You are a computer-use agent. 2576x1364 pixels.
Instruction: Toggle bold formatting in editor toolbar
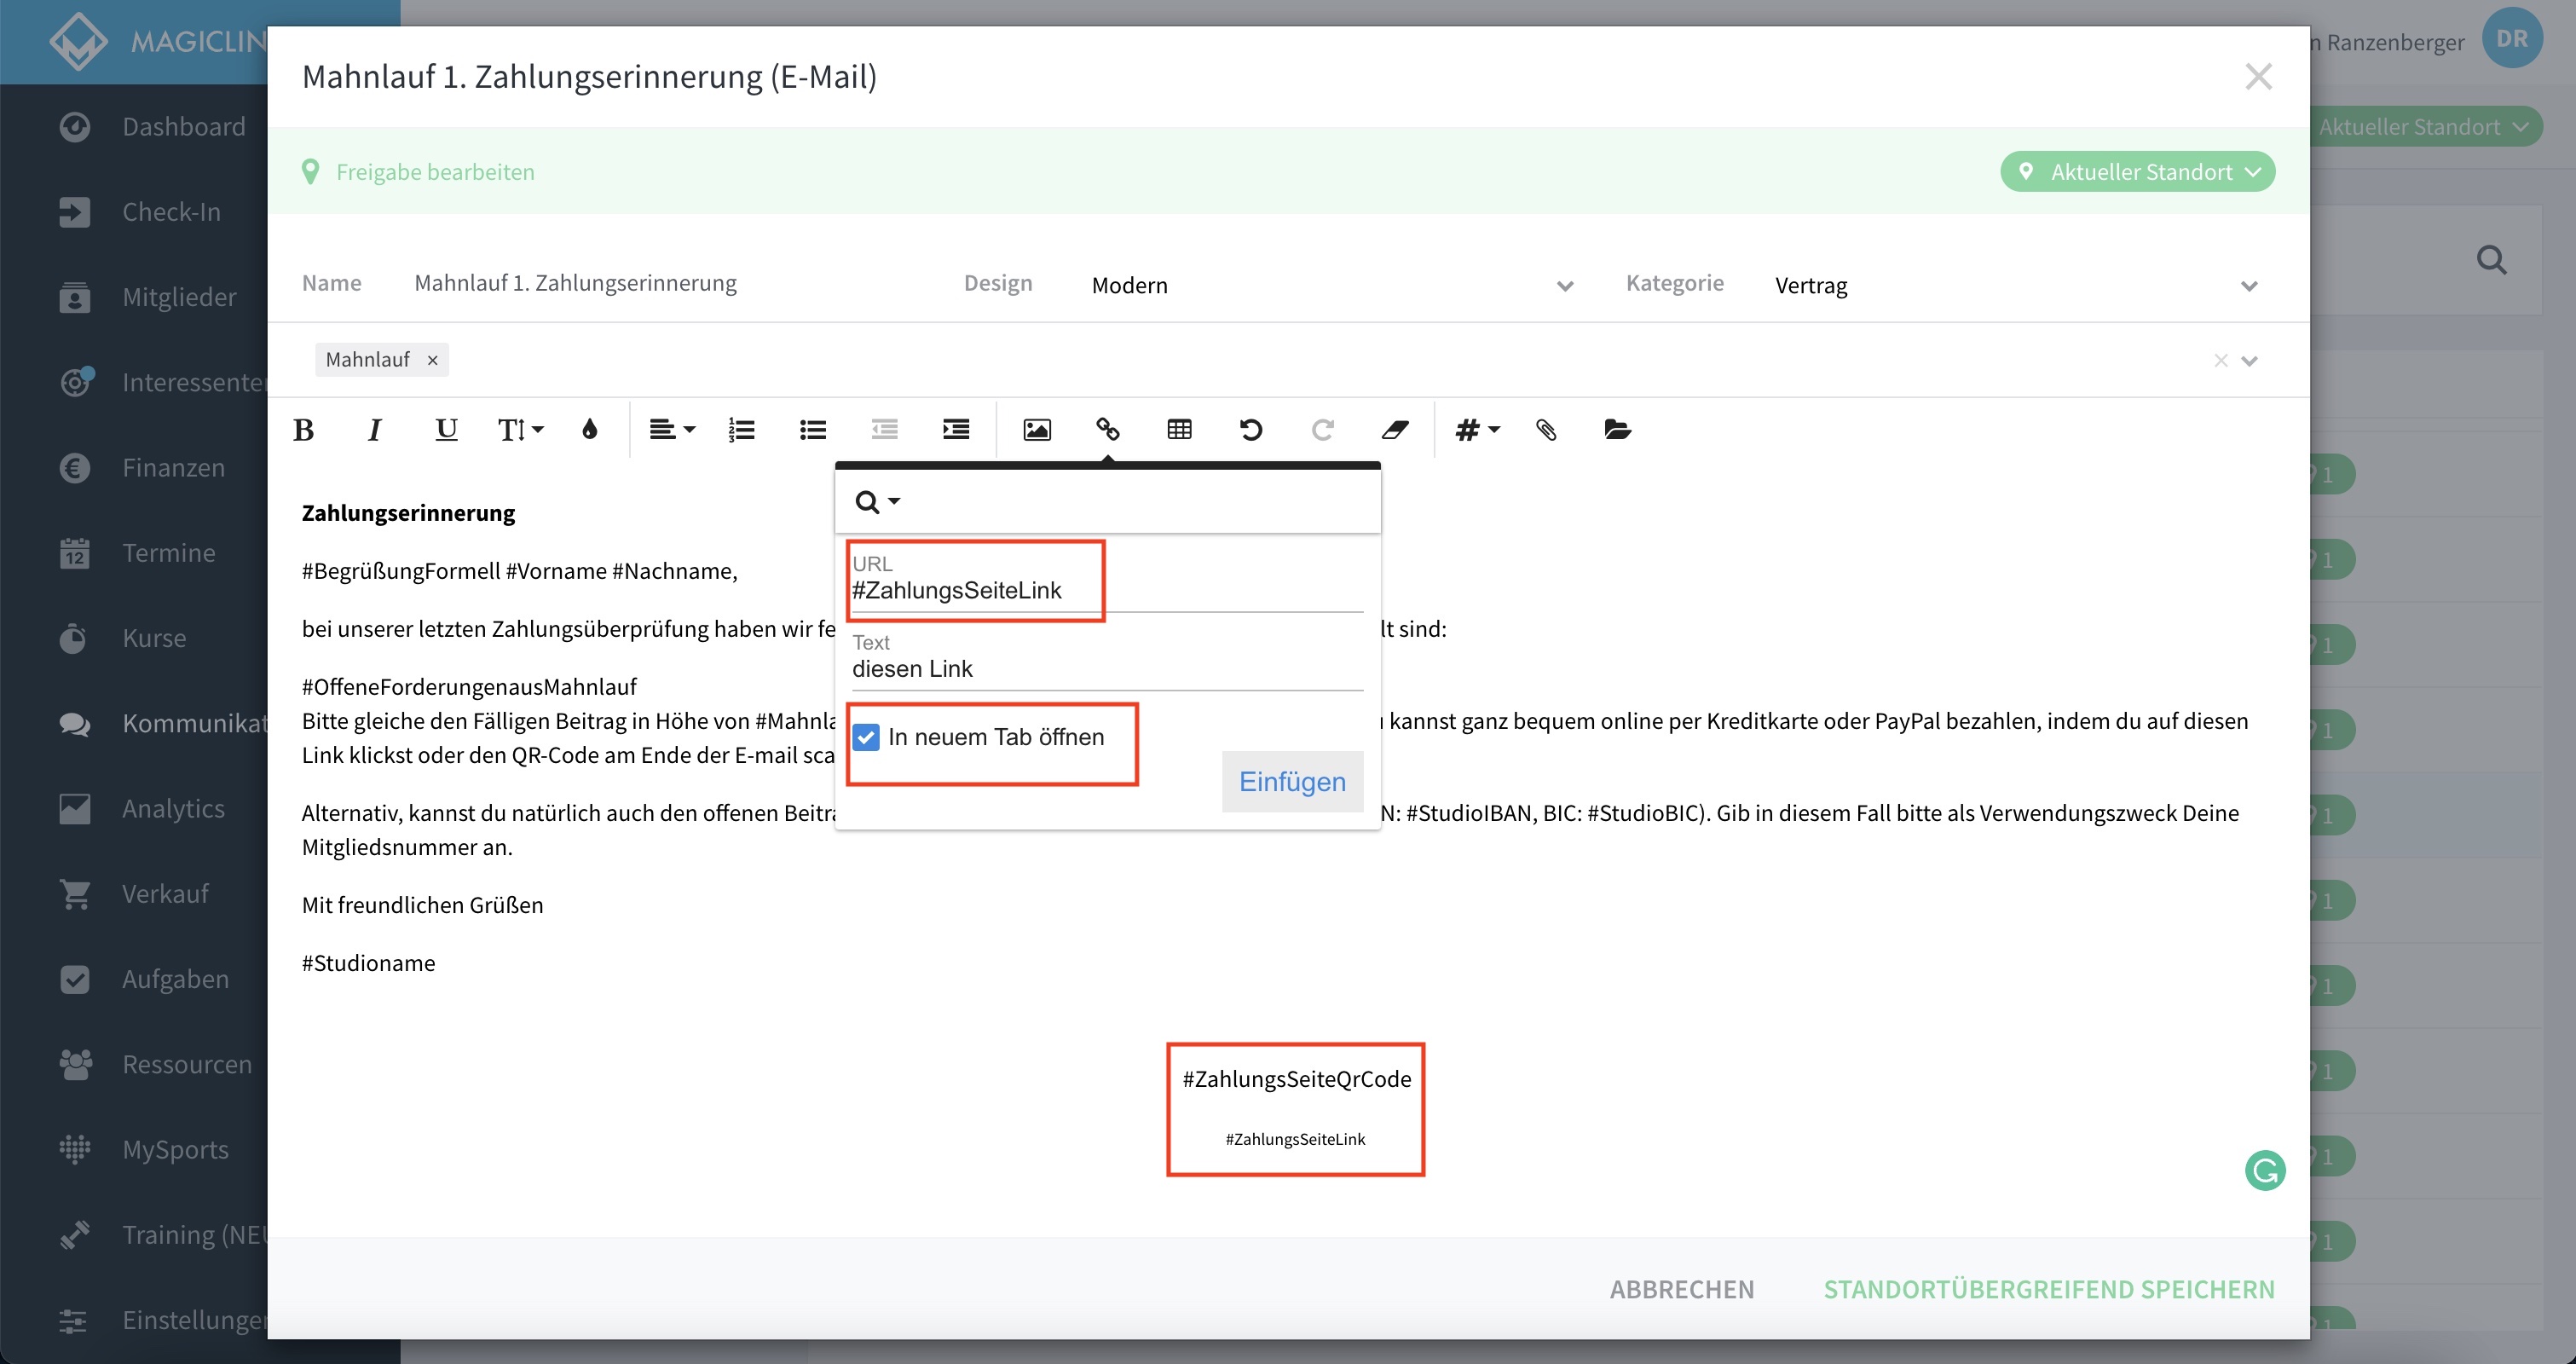[304, 430]
